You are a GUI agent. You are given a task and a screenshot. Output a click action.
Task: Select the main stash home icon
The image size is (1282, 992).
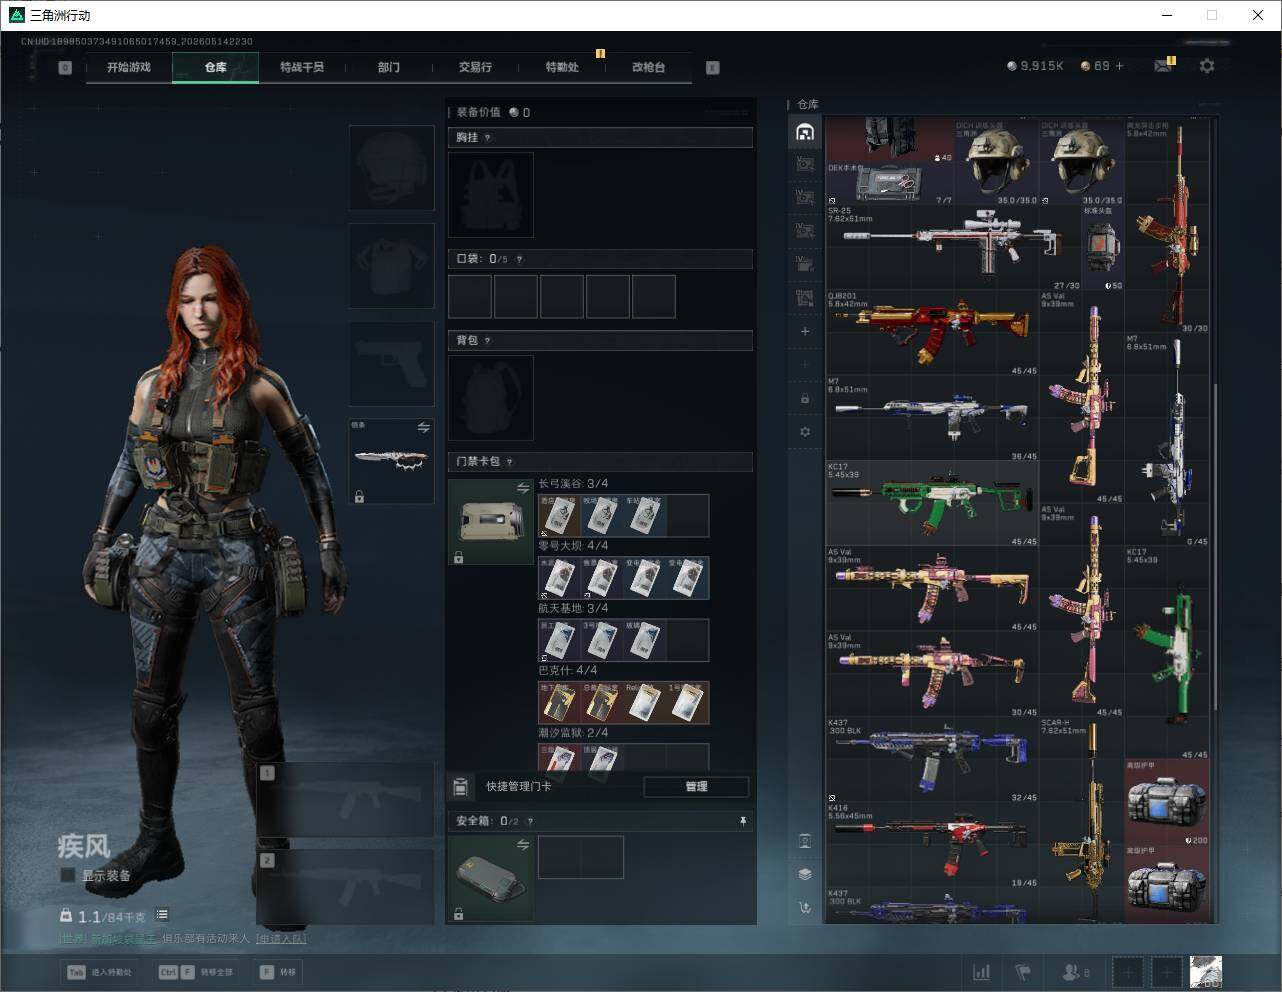pyautogui.click(x=805, y=132)
